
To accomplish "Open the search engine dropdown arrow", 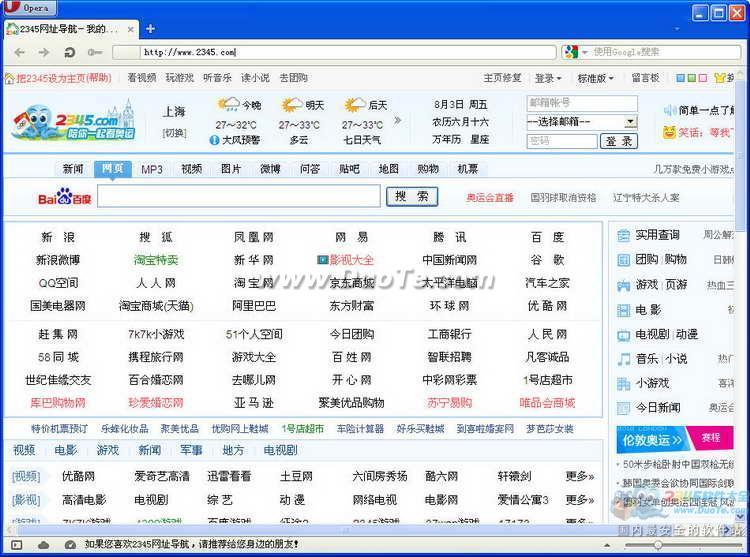I will [x=585, y=52].
